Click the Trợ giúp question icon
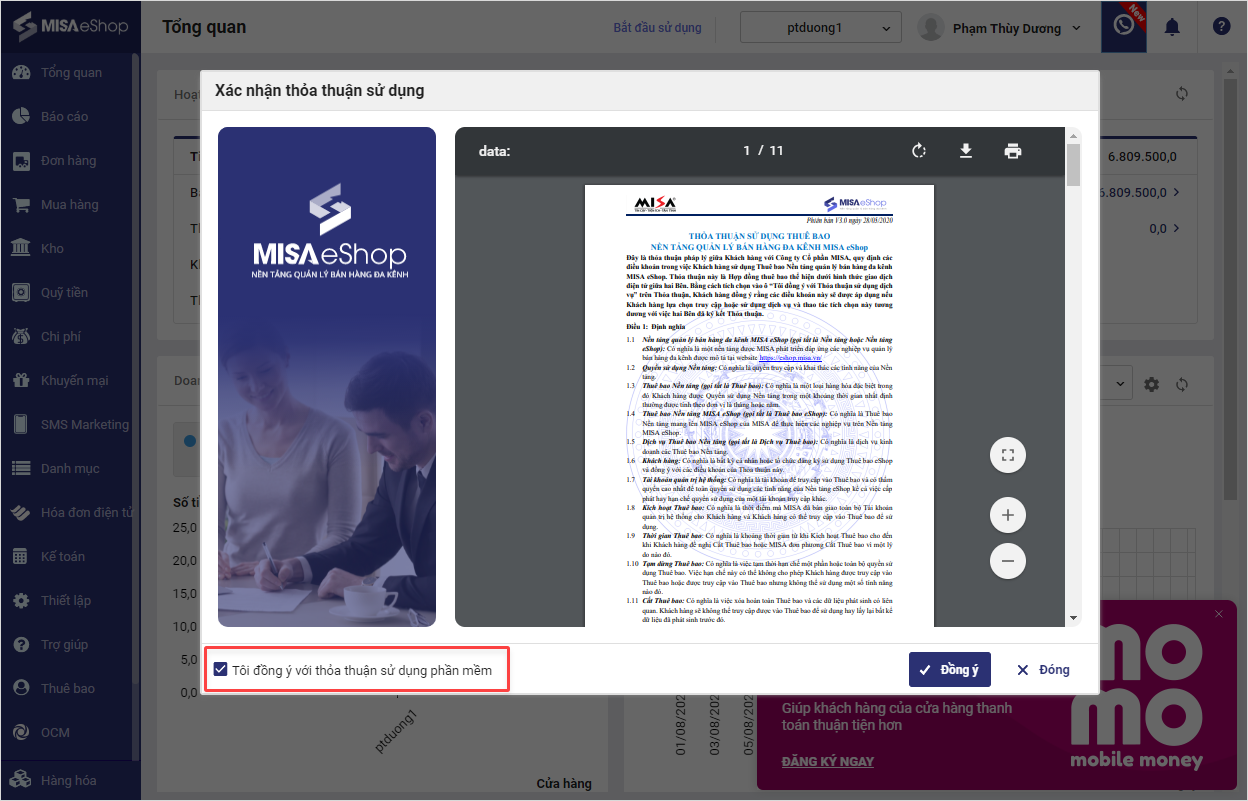1248x801 pixels. [20, 645]
